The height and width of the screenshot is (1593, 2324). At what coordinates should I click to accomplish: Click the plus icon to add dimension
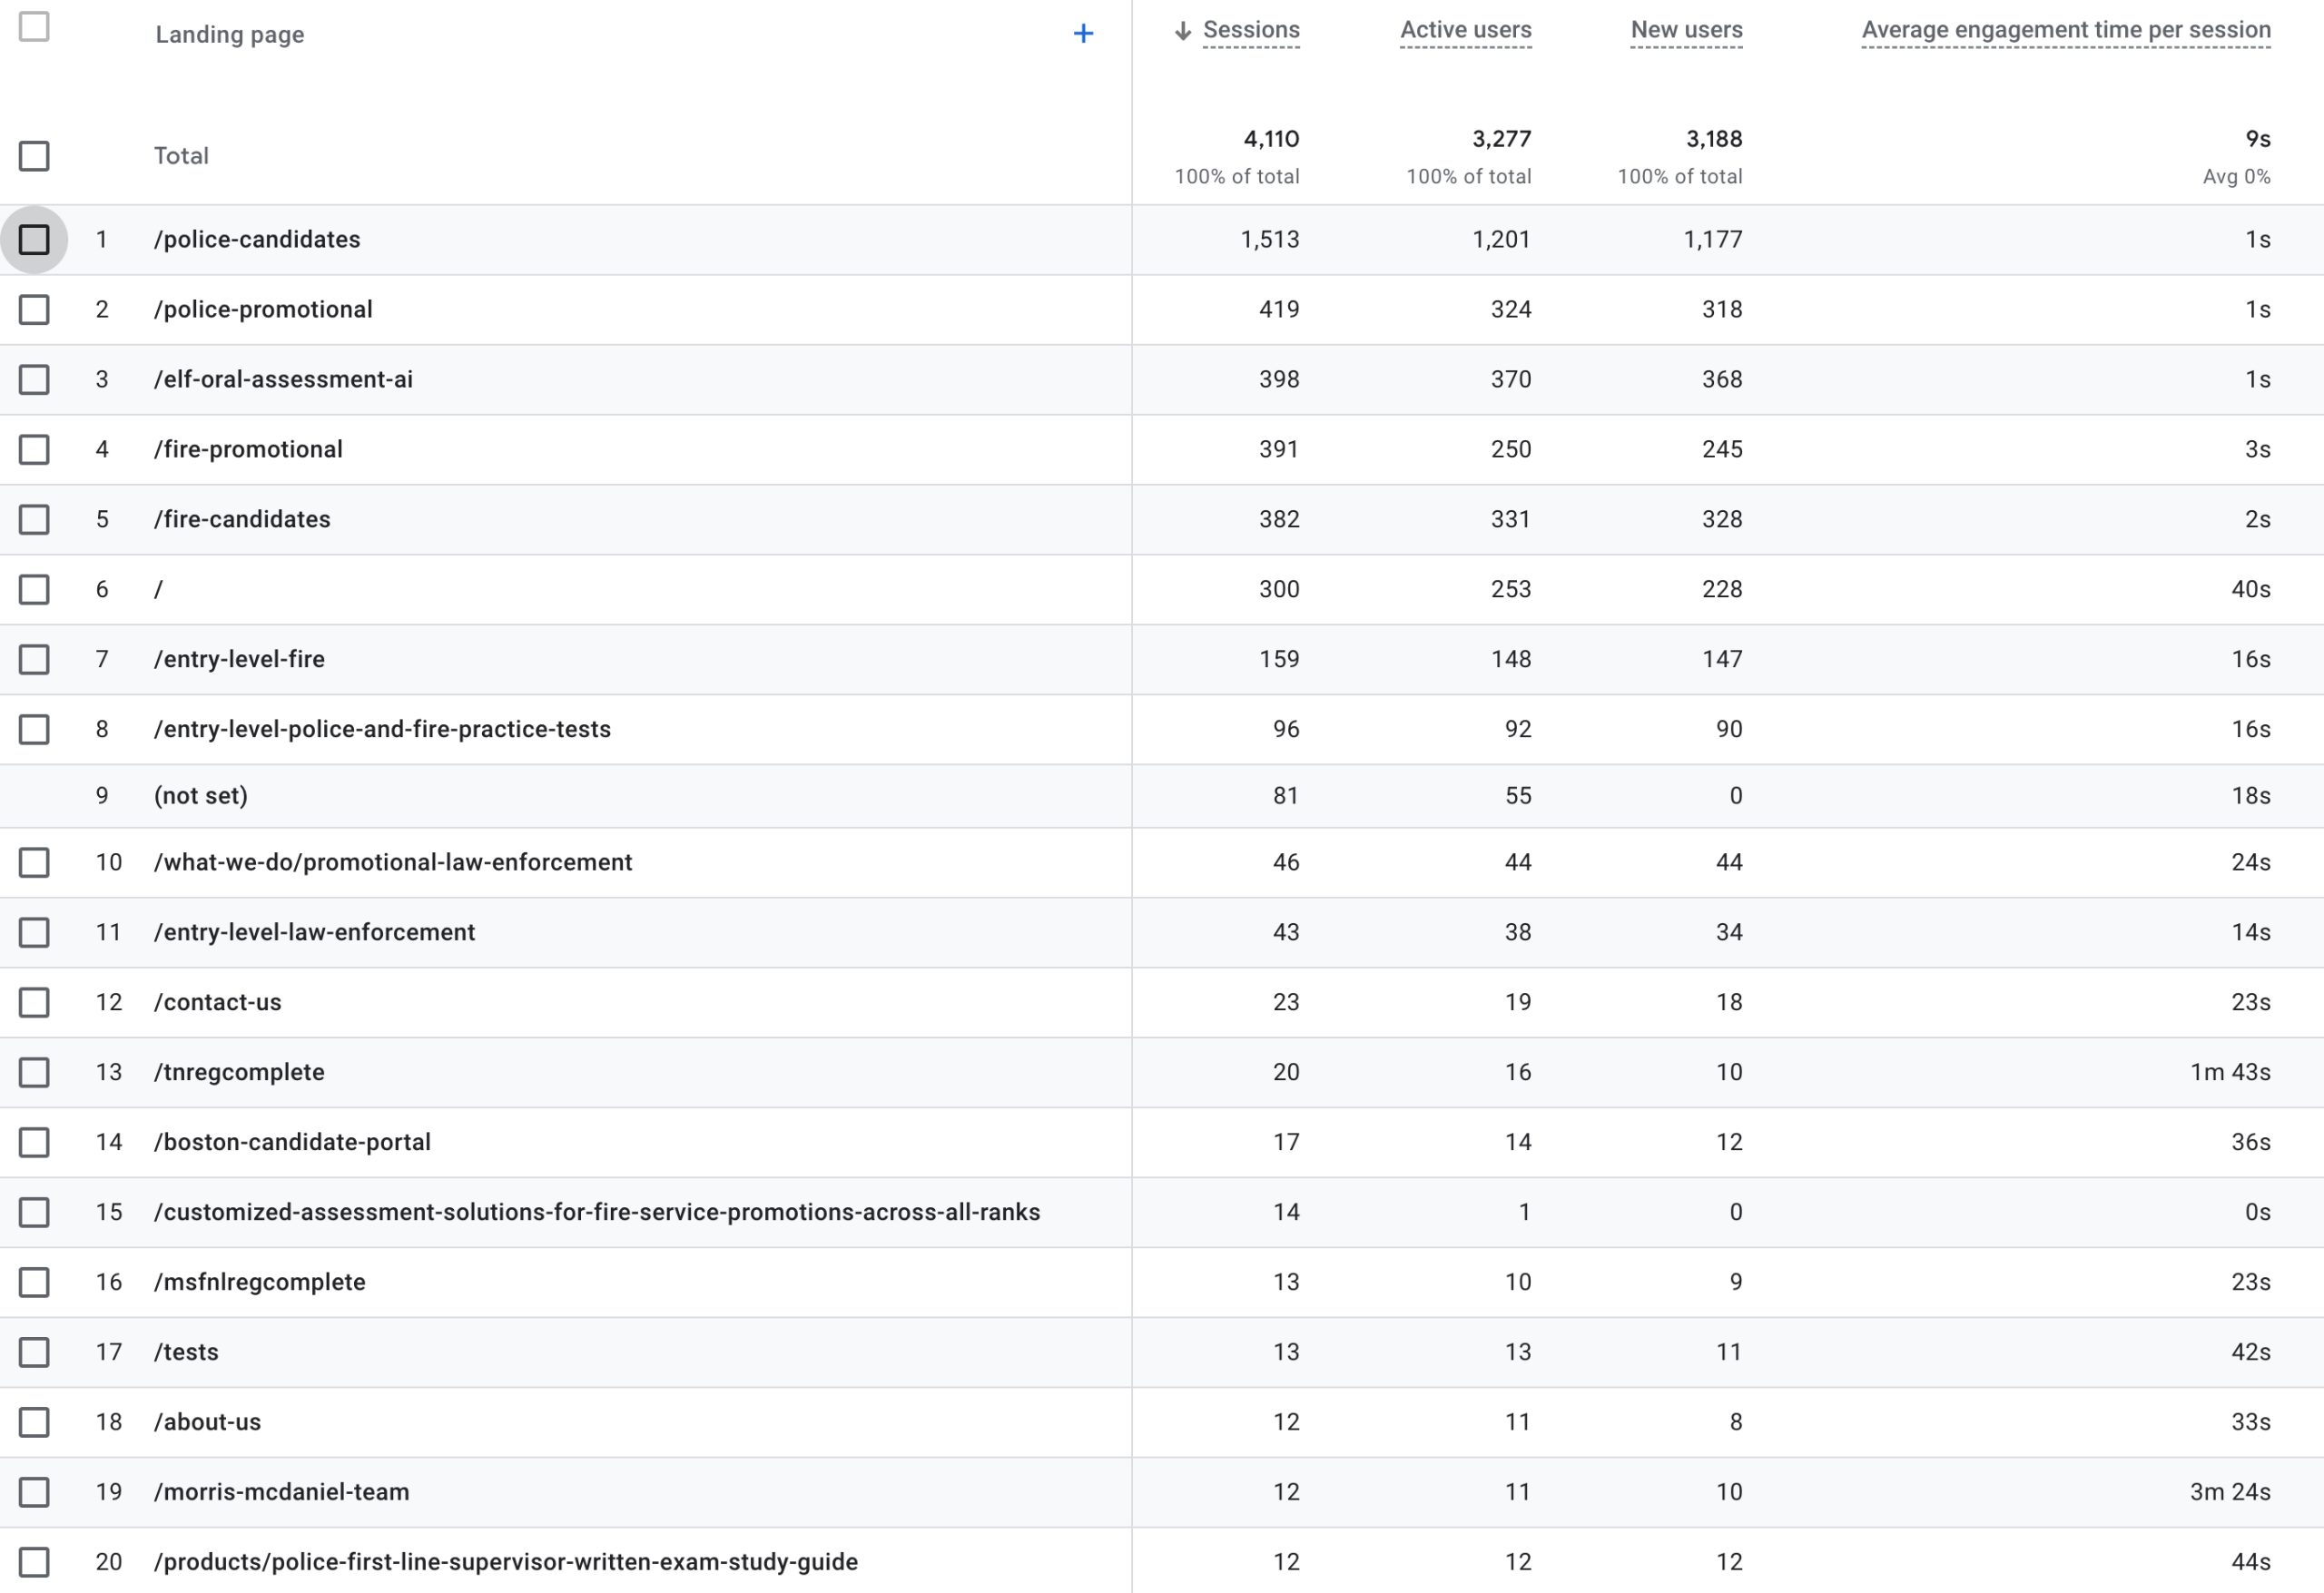[1083, 34]
